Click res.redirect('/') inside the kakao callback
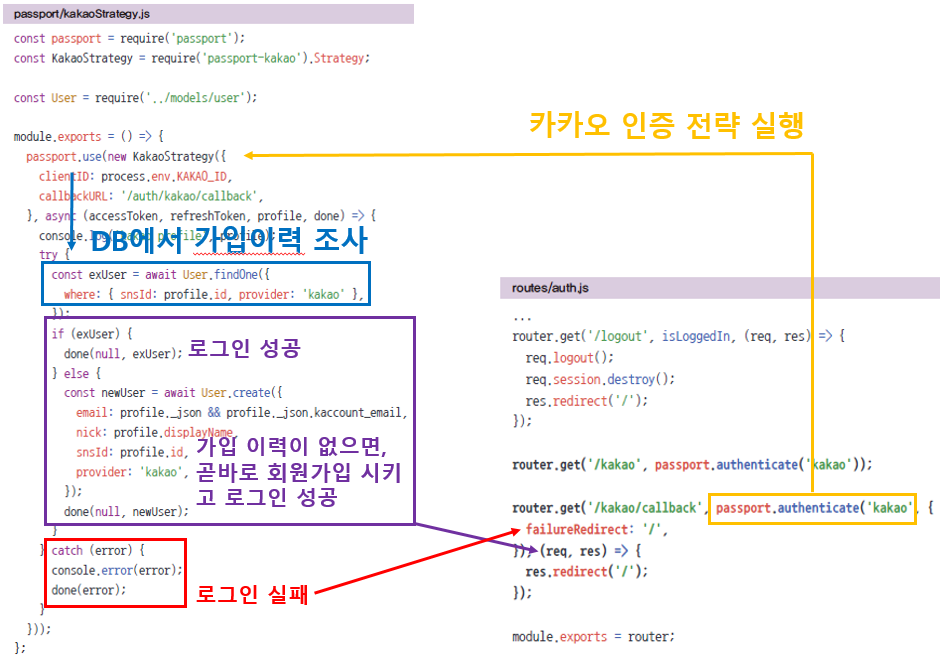 point(586,571)
